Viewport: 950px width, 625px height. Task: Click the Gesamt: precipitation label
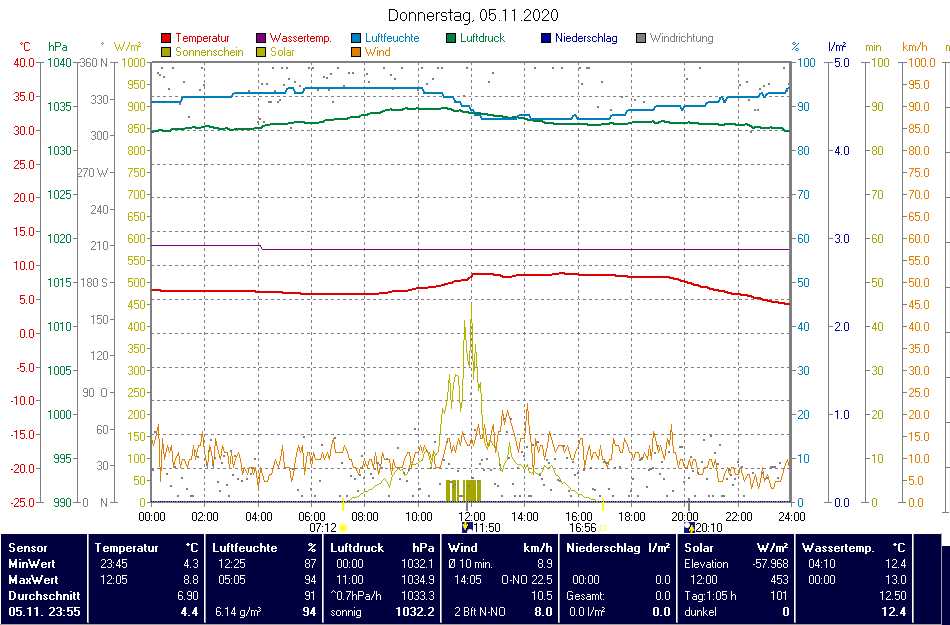tap(585, 596)
